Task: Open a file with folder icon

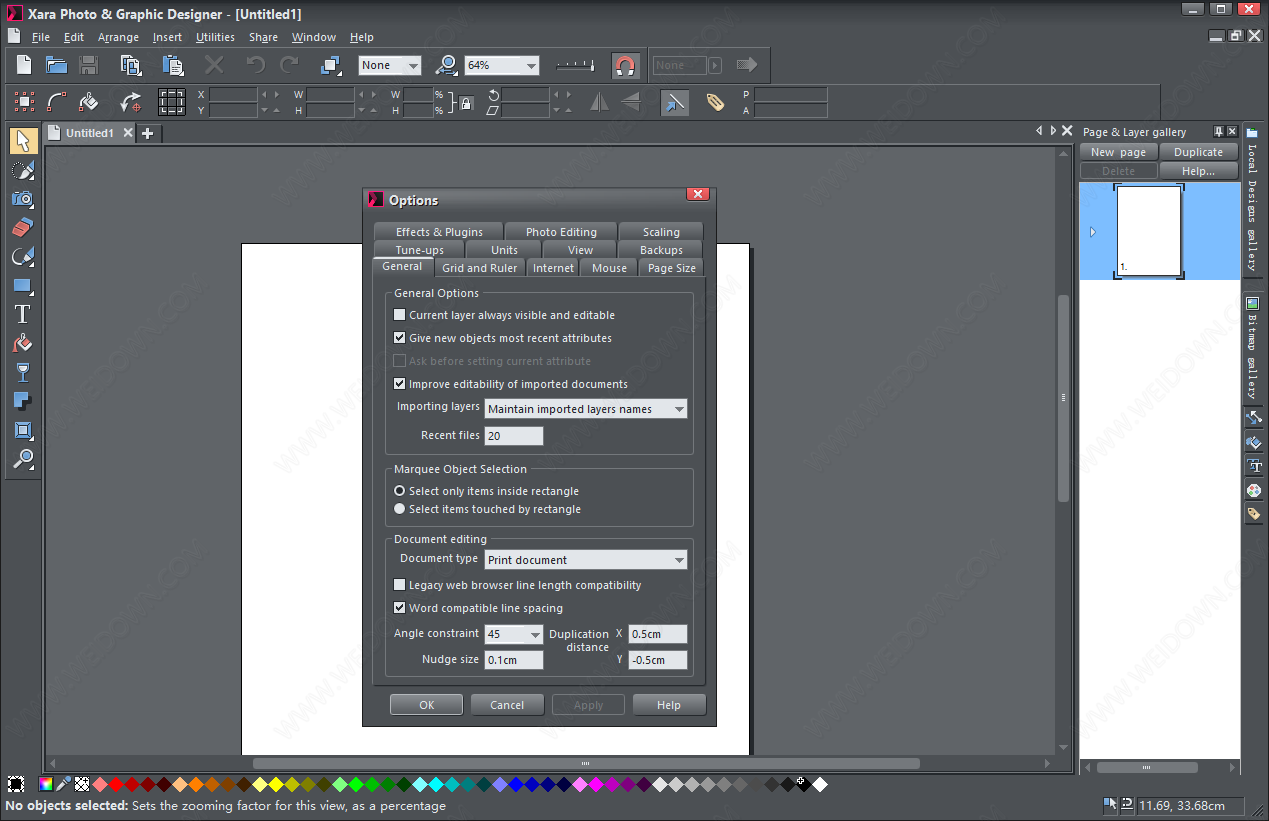Action: click(56, 65)
